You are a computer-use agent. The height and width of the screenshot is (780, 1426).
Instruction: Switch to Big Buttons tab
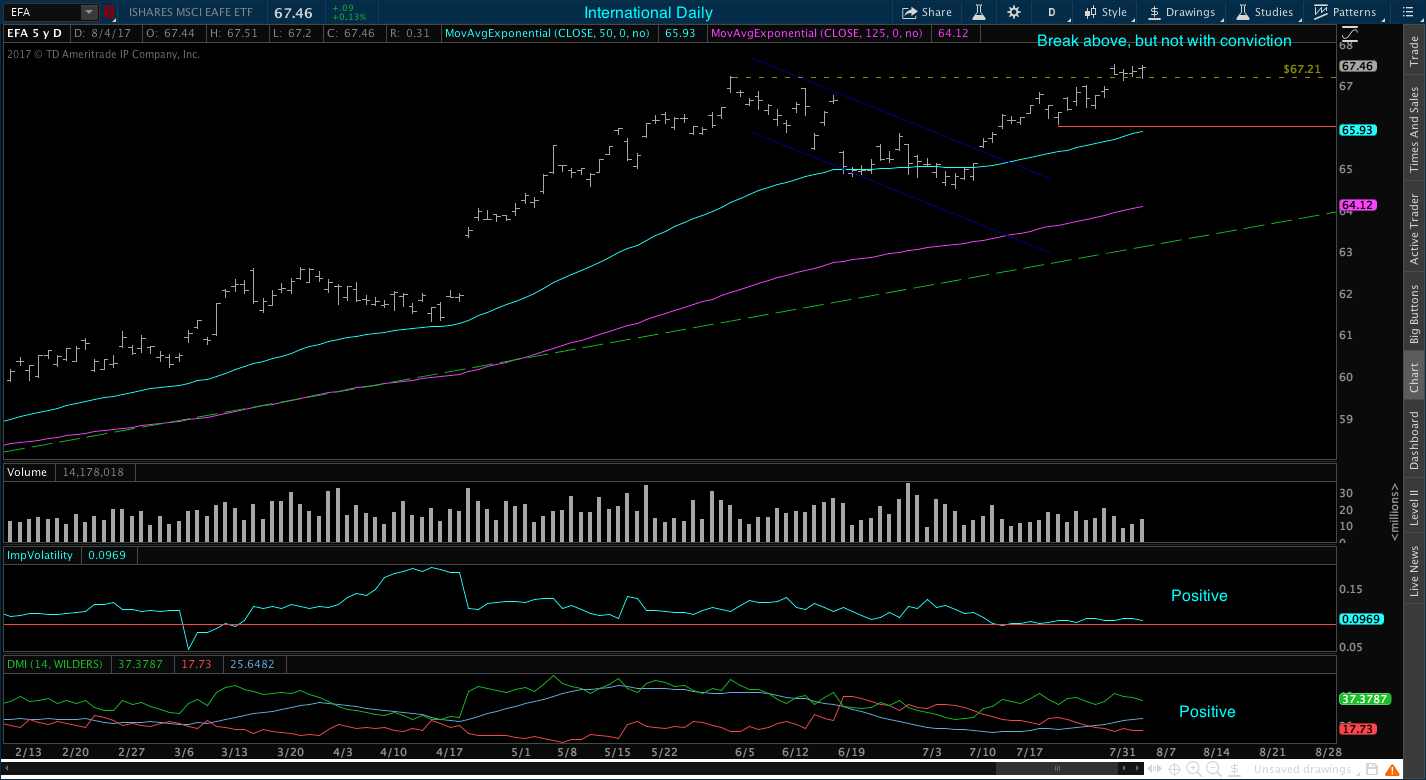(1414, 314)
